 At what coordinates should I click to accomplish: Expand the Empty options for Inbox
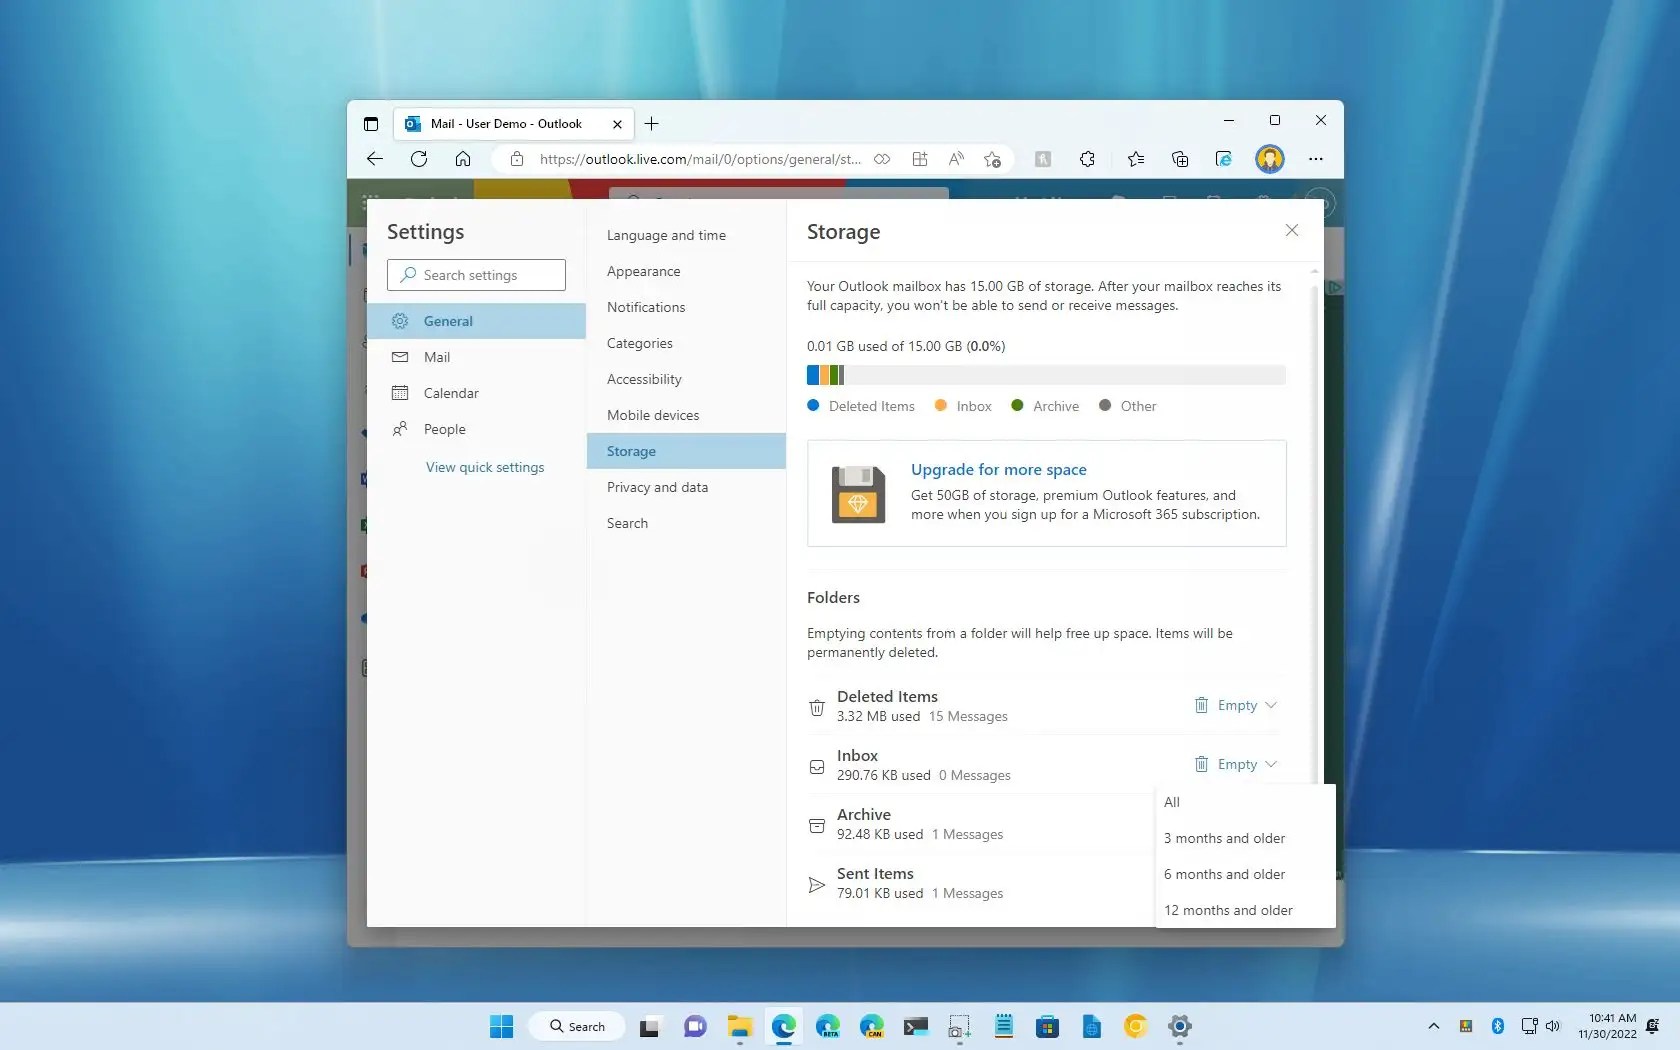tap(1236, 764)
